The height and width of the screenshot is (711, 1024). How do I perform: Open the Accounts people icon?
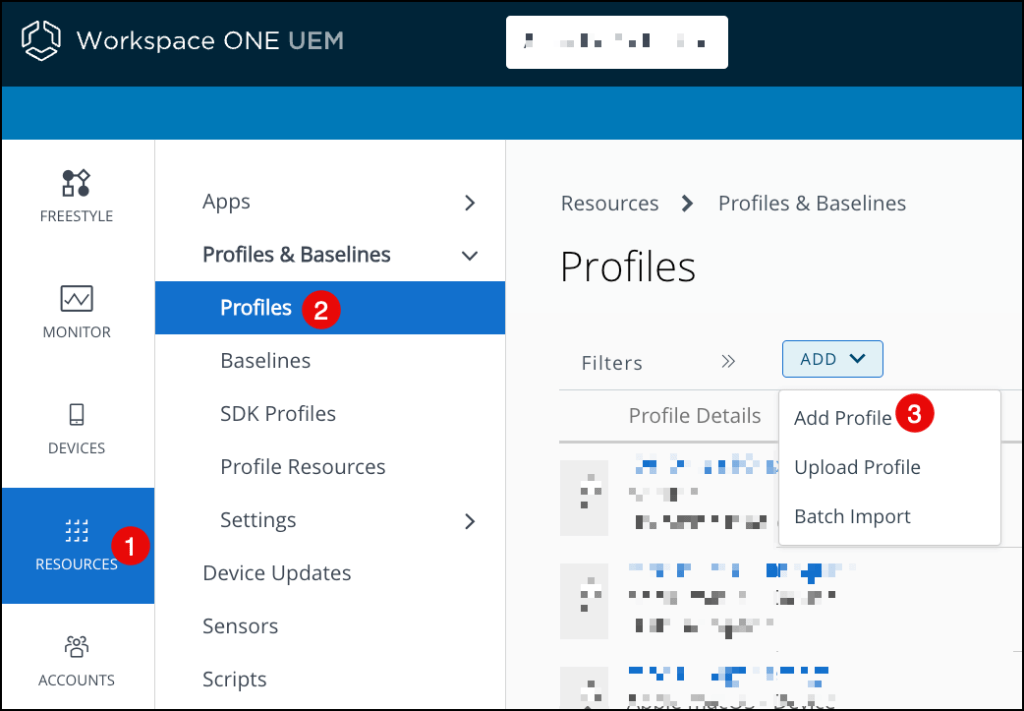click(x=76, y=647)
